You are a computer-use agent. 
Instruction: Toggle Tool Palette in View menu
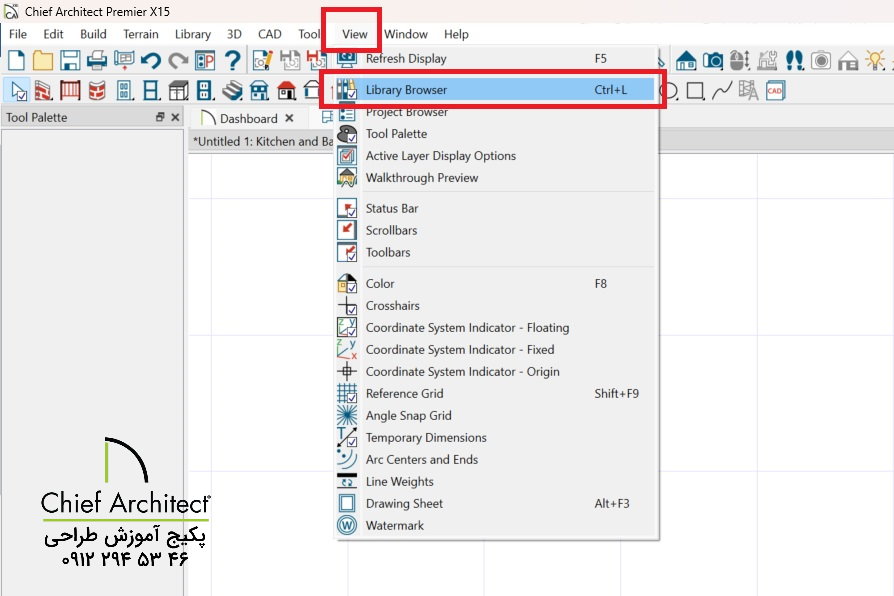[496, 133]
